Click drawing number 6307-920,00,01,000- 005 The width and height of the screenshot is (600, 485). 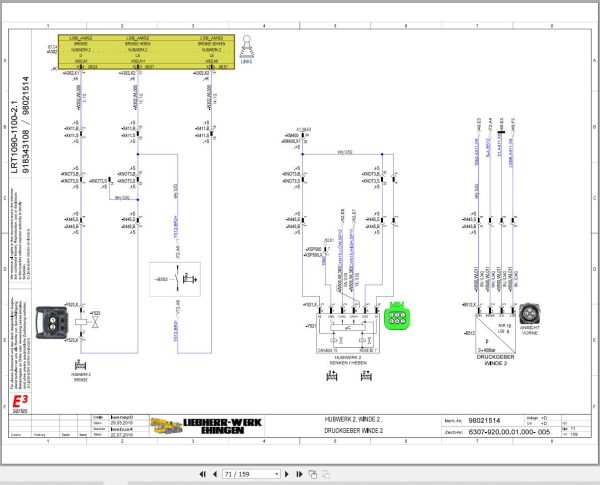coord(509,432)
